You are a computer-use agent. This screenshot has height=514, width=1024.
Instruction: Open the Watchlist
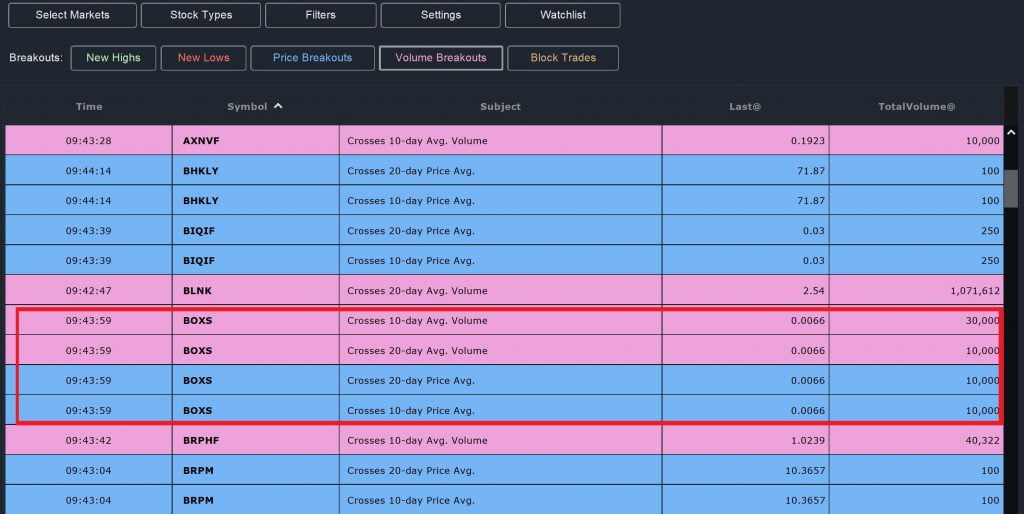tap(562, 15)
